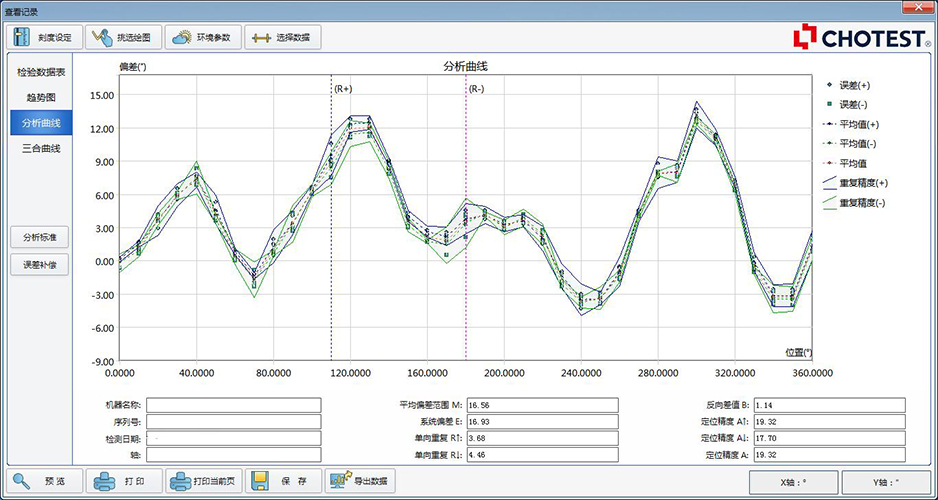Viewport: 938px width, 500px height.
Task: Click the 机器名称 input field
Action: pyautogui.click(x=234, y=405)
